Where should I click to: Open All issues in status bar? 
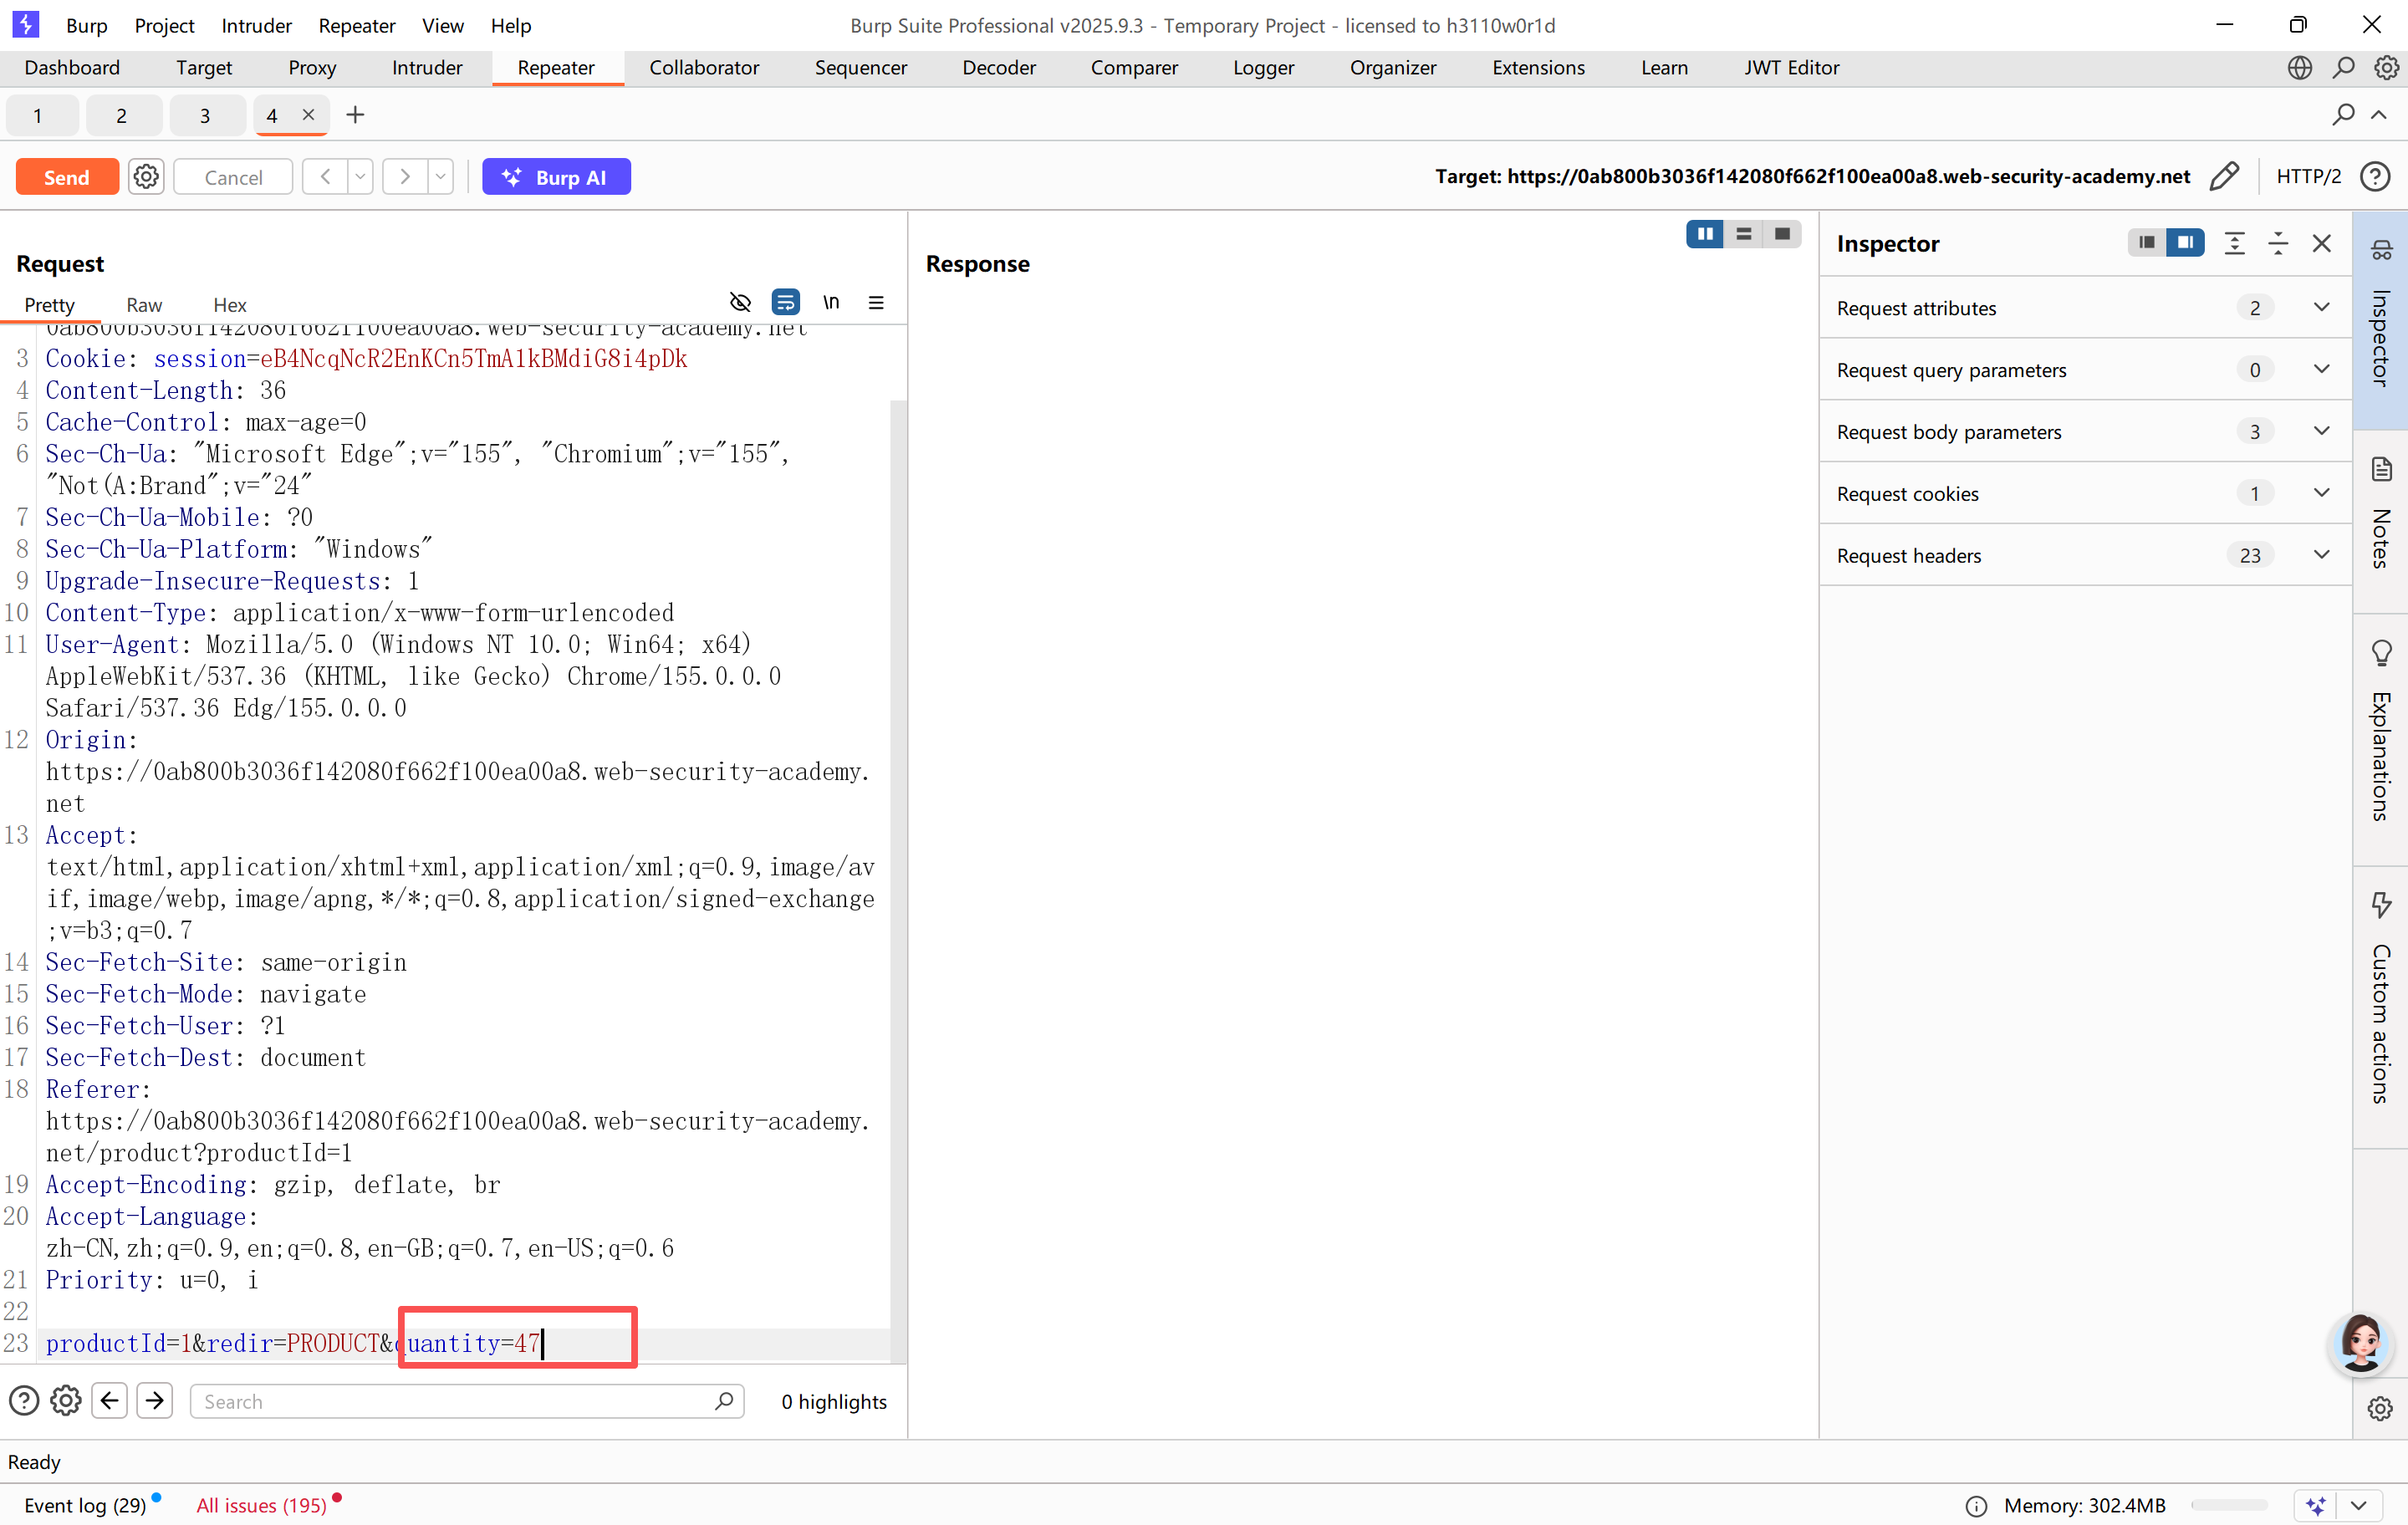click(262, 1505)
